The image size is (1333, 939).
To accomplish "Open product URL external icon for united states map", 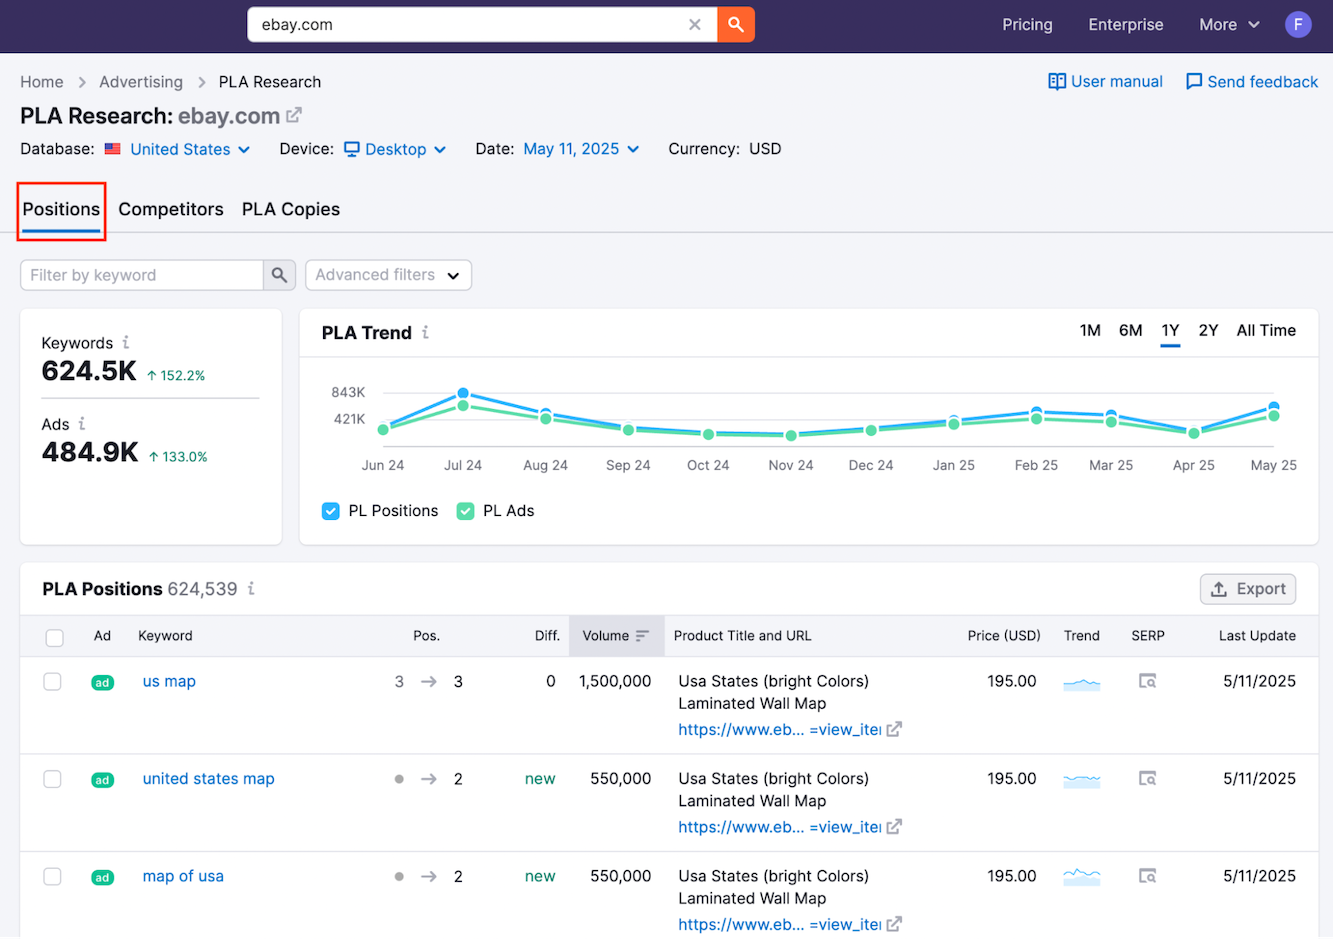I will (894, 827).
